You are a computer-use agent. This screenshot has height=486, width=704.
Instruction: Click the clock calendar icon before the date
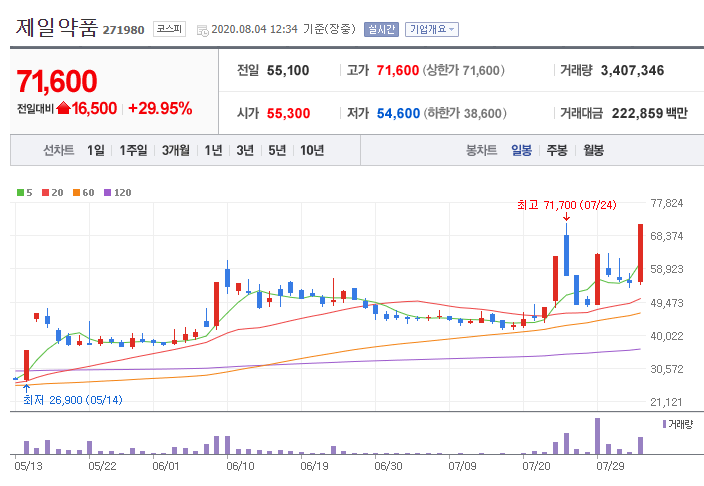pyautogui.click(x=202, y=31)
